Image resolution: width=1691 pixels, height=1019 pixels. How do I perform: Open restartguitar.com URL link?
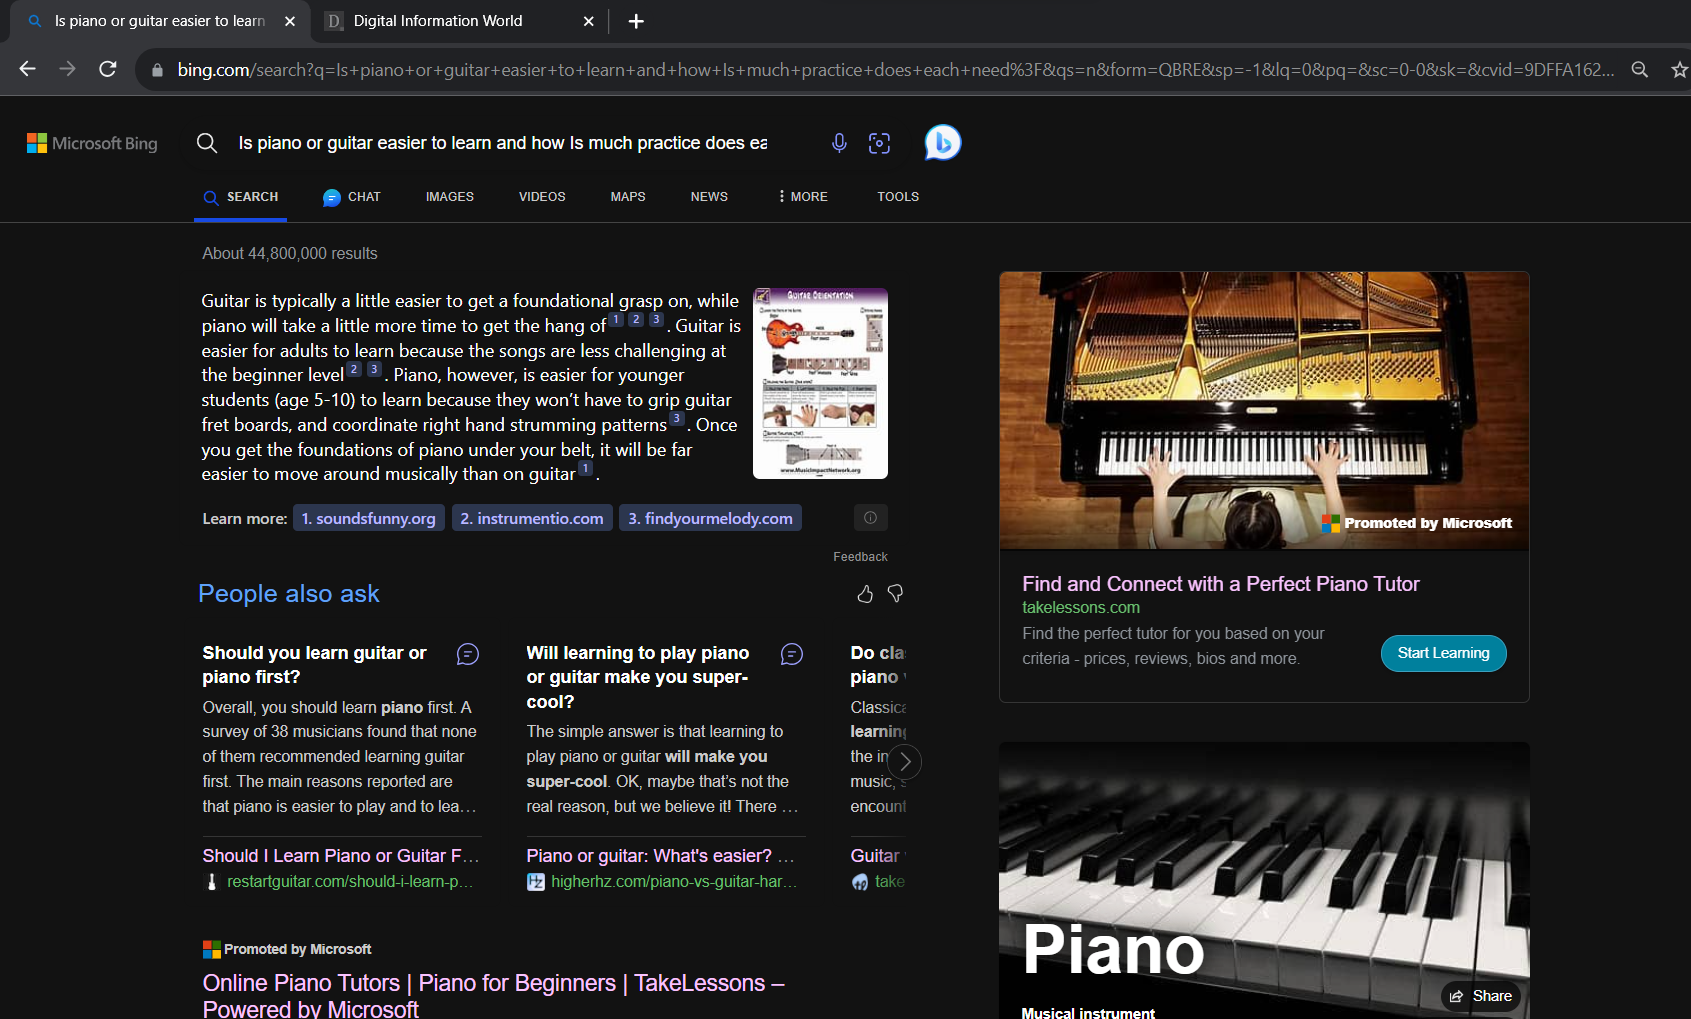350,882
